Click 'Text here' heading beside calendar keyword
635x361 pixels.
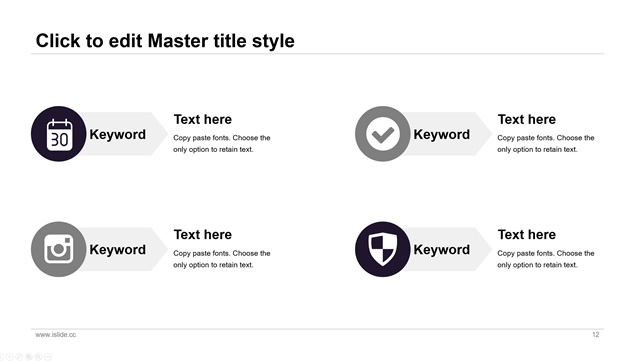pyautogui.click(x=203, y=120)
